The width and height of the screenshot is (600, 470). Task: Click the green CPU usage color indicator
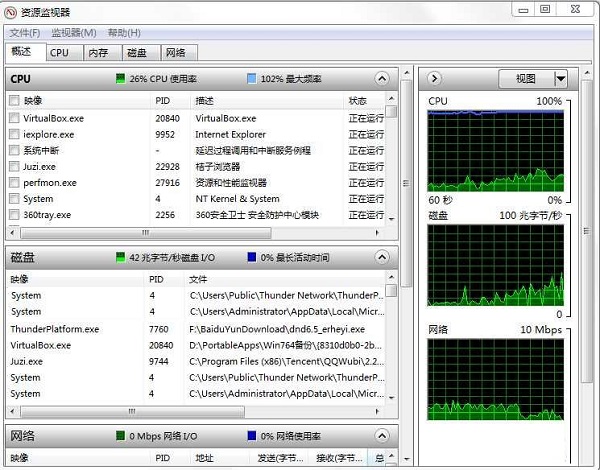[121, 78]
